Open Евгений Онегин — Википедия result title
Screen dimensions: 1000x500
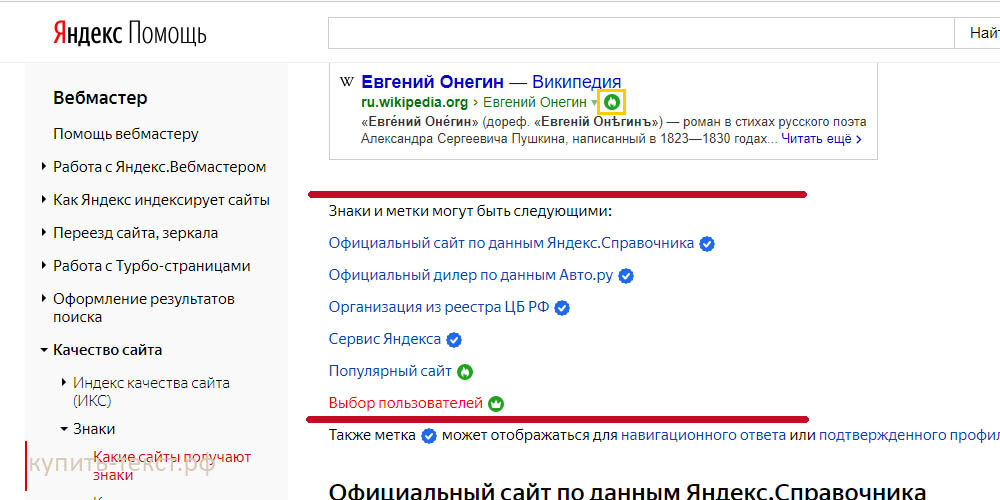[x=491, y=82]
